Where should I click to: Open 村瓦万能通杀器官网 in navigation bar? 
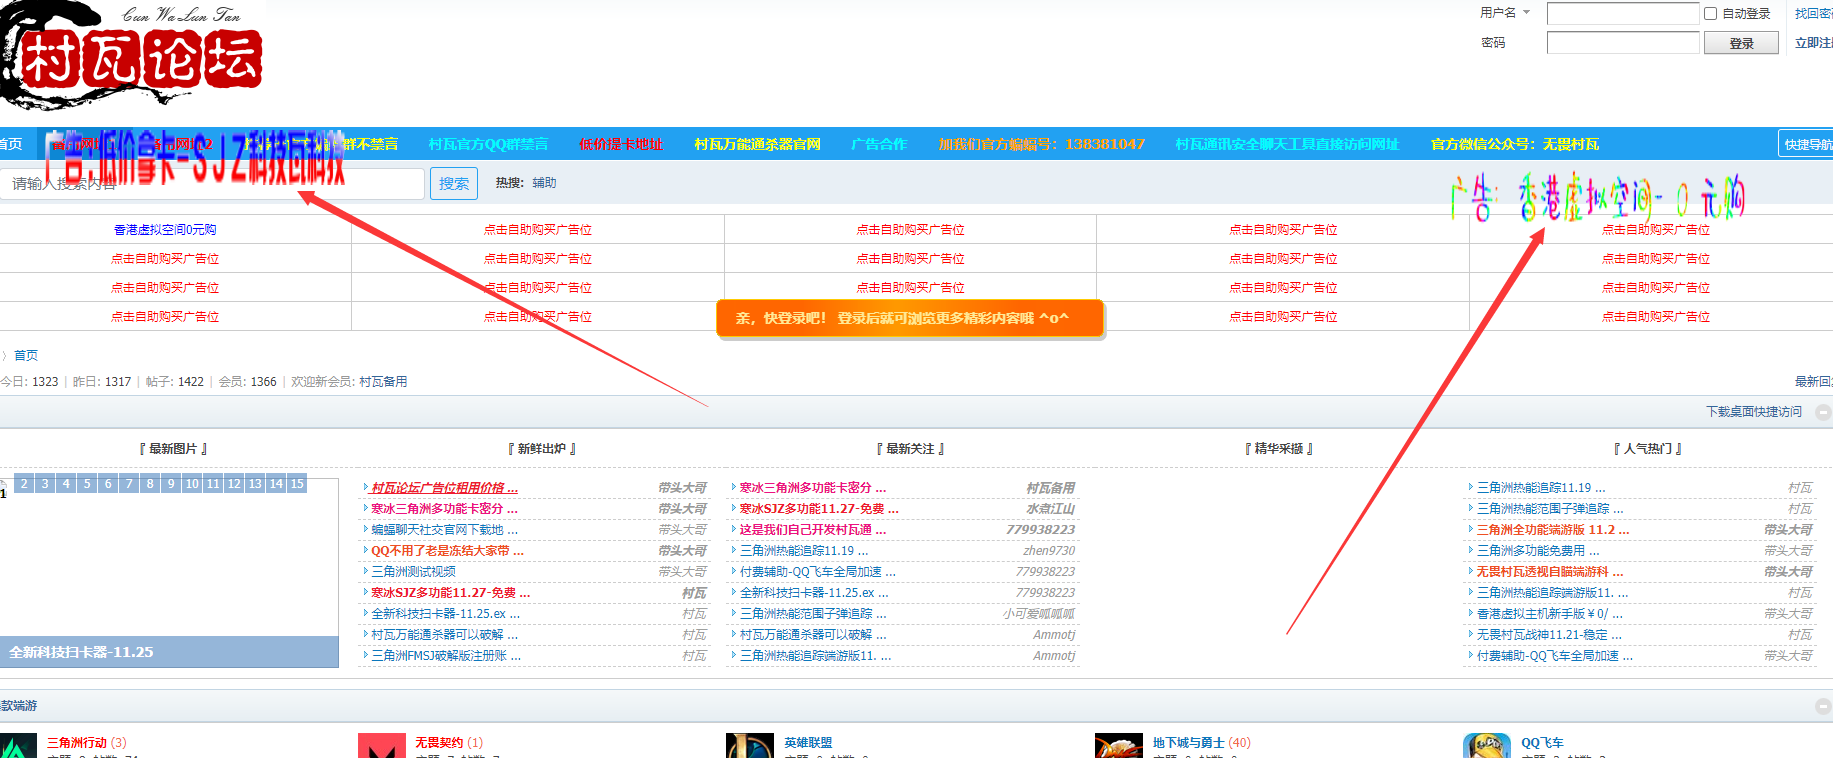(757, 144)
